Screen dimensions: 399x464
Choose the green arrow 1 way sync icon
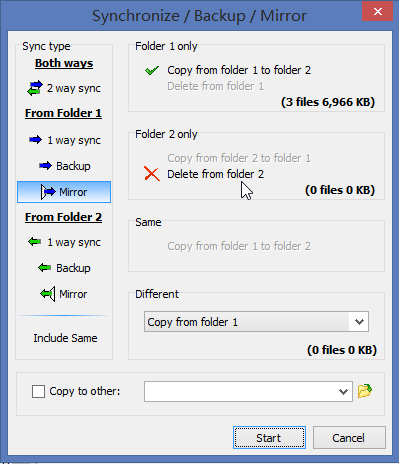click(35, 241)
